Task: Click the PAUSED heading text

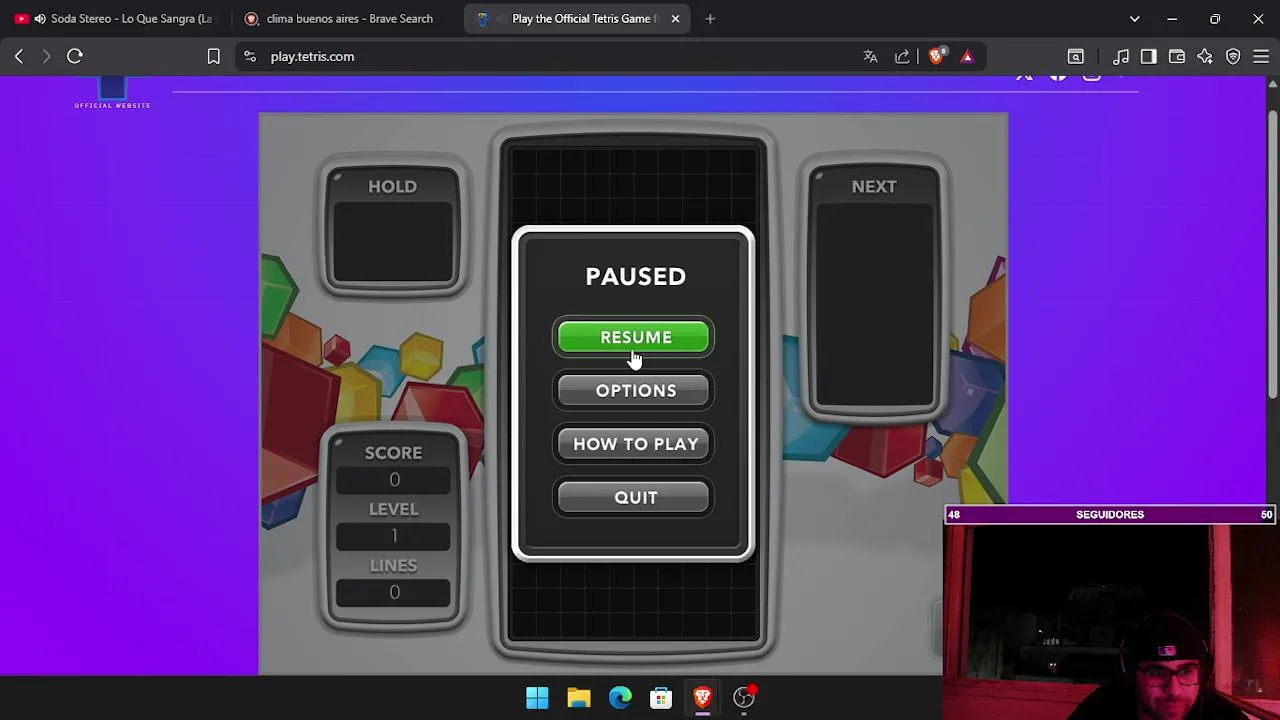Action: point(635,277)
